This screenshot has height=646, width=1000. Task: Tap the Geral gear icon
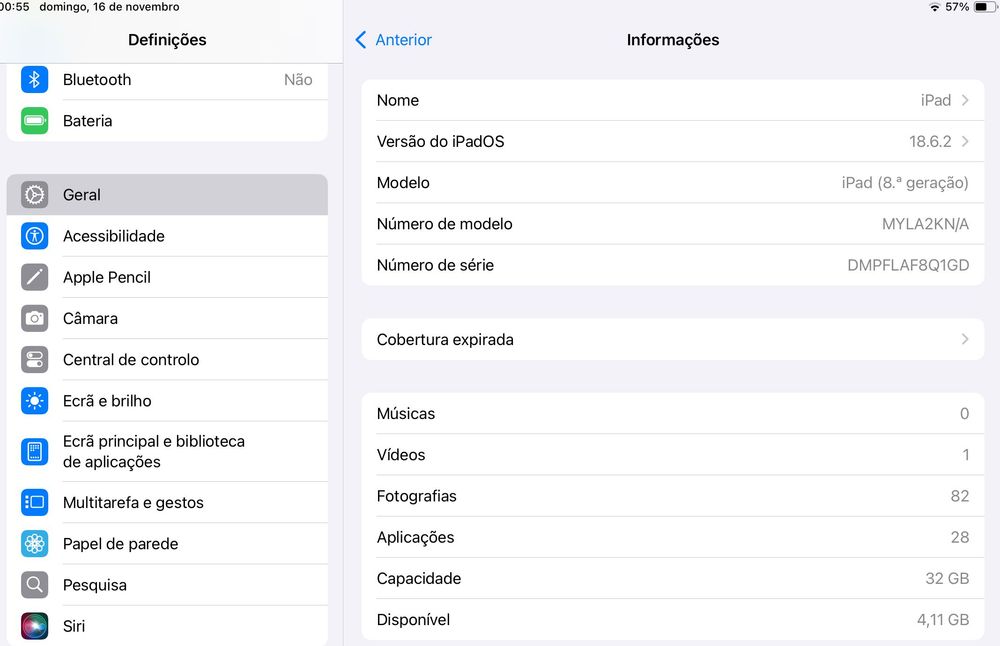pos(34,195)
